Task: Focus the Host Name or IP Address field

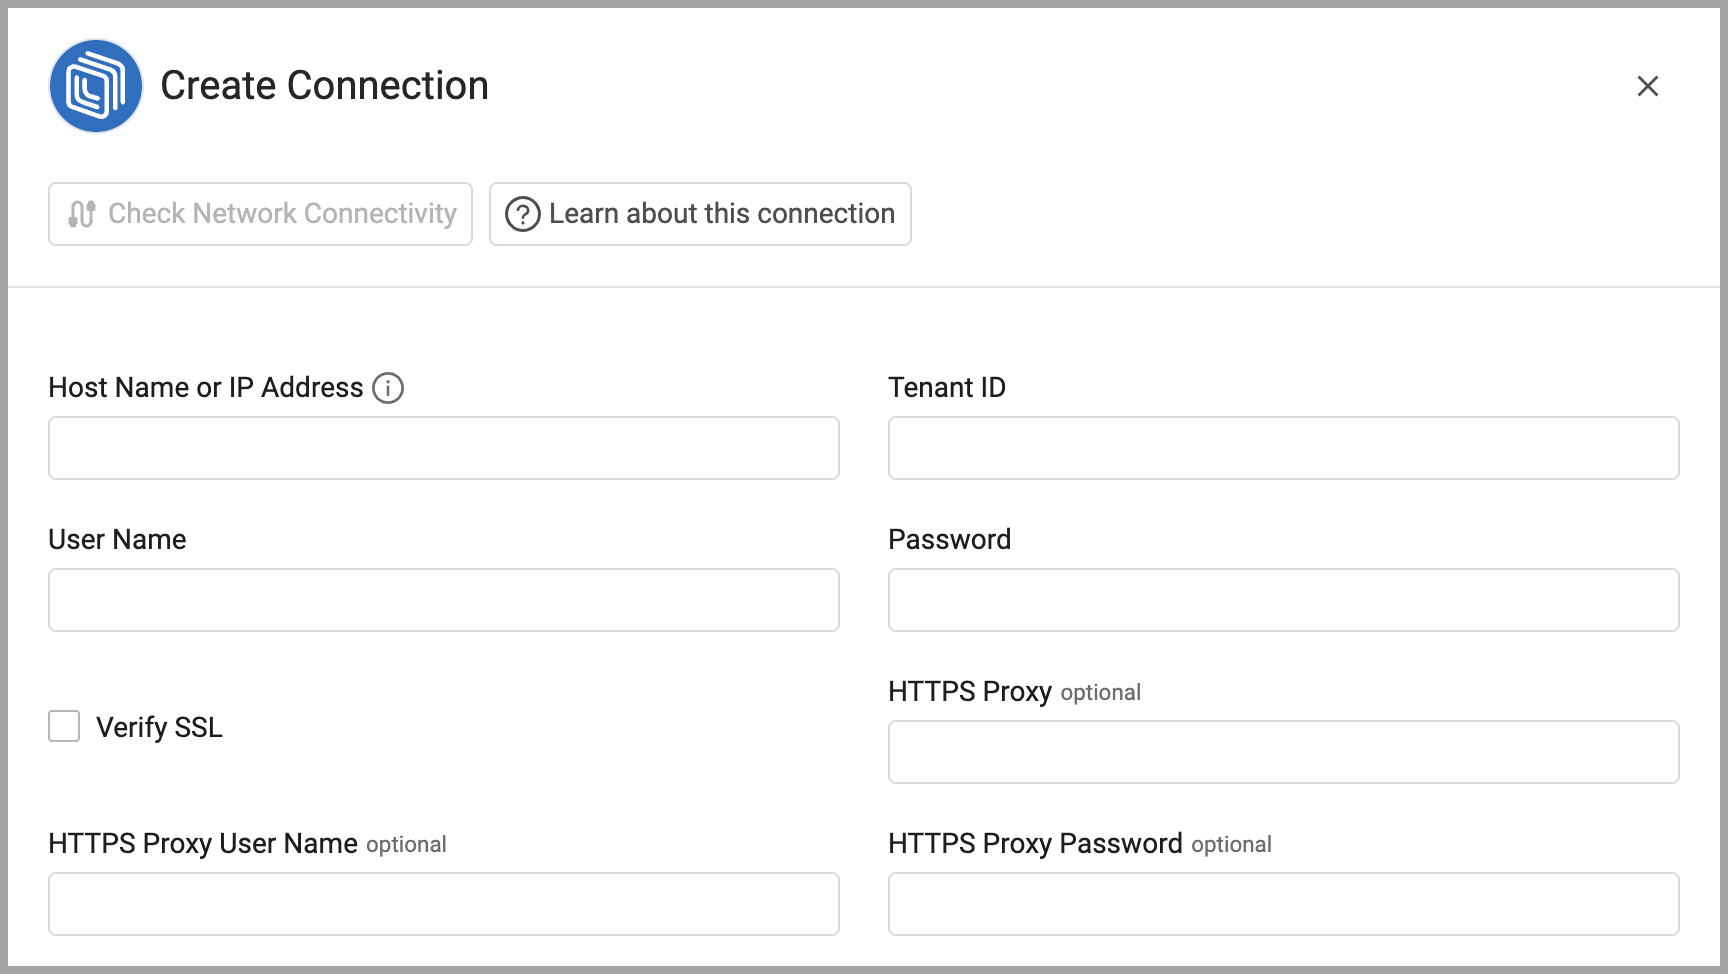Action: tap(443, 448)
